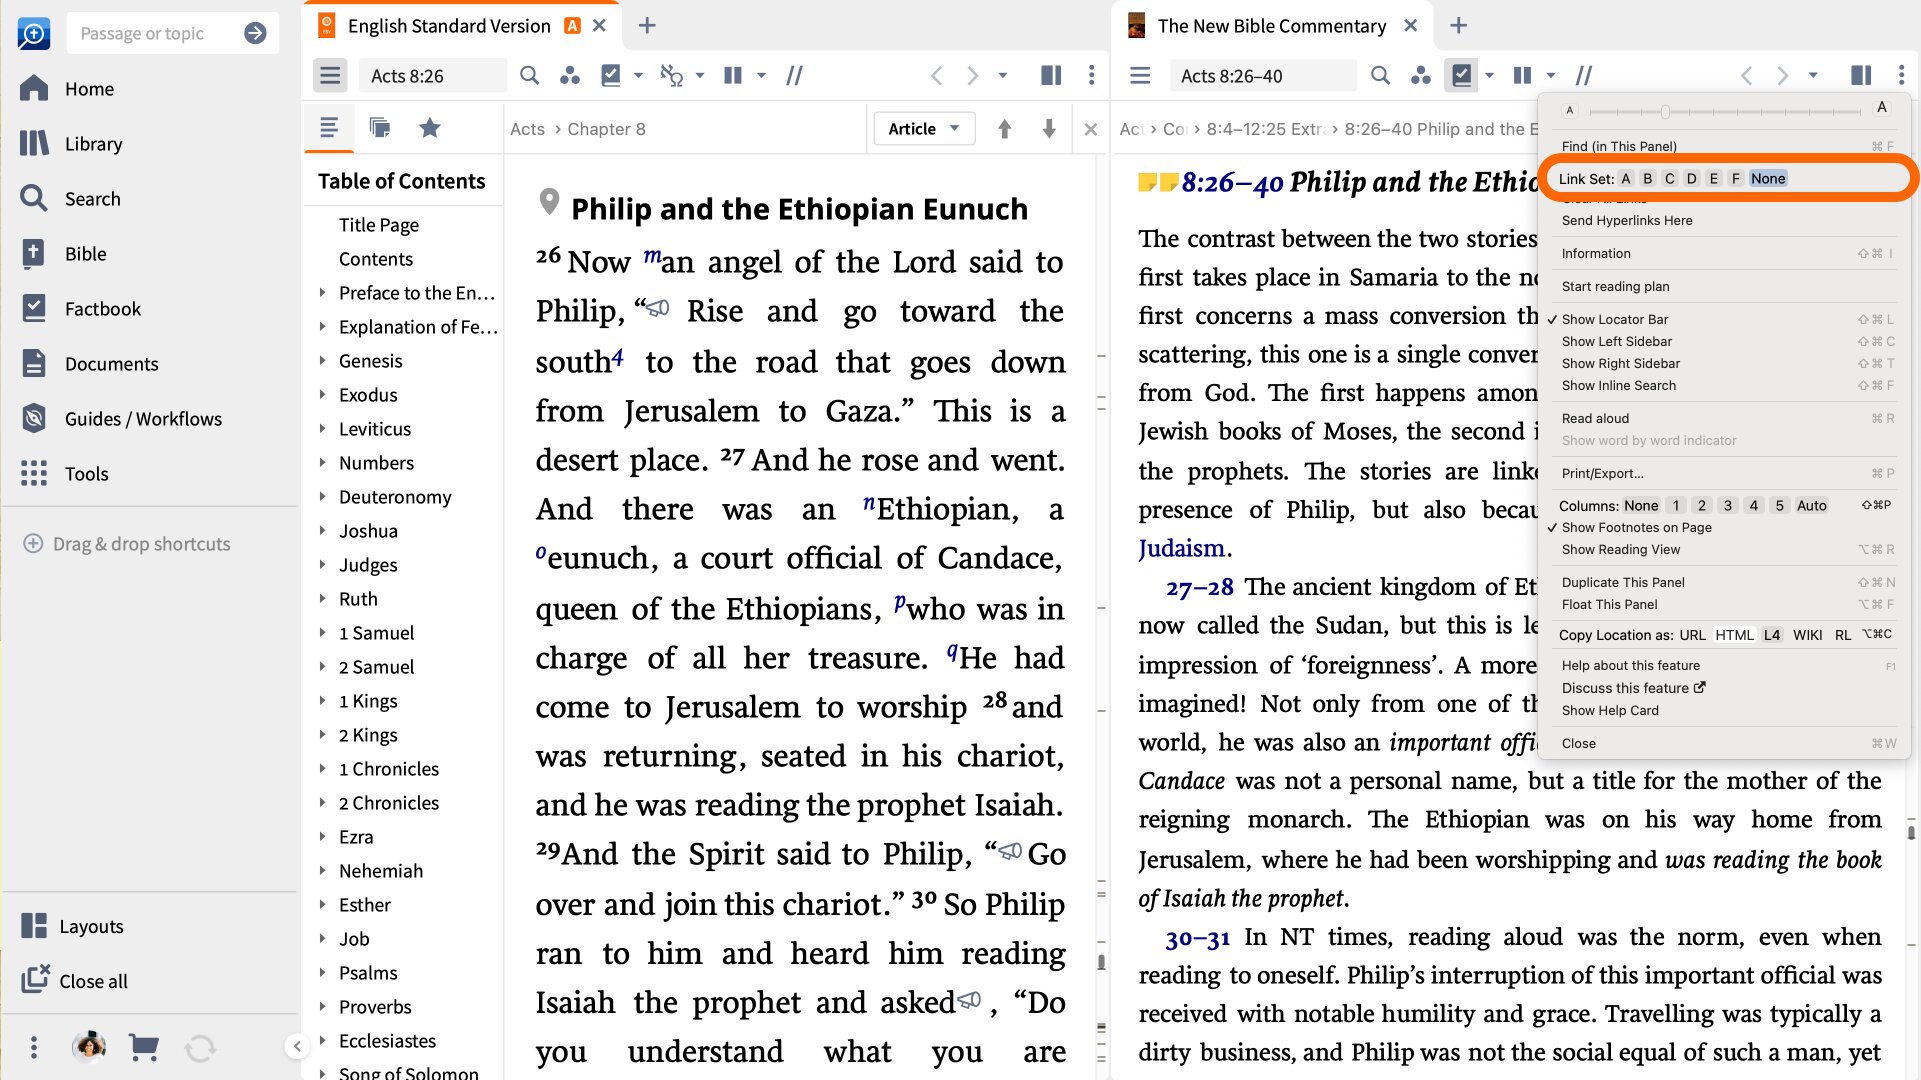The width and height of the screenshot is (1921, 1080).
Task: Click search icon in Commentary panel
Action: coord(1380,75)
